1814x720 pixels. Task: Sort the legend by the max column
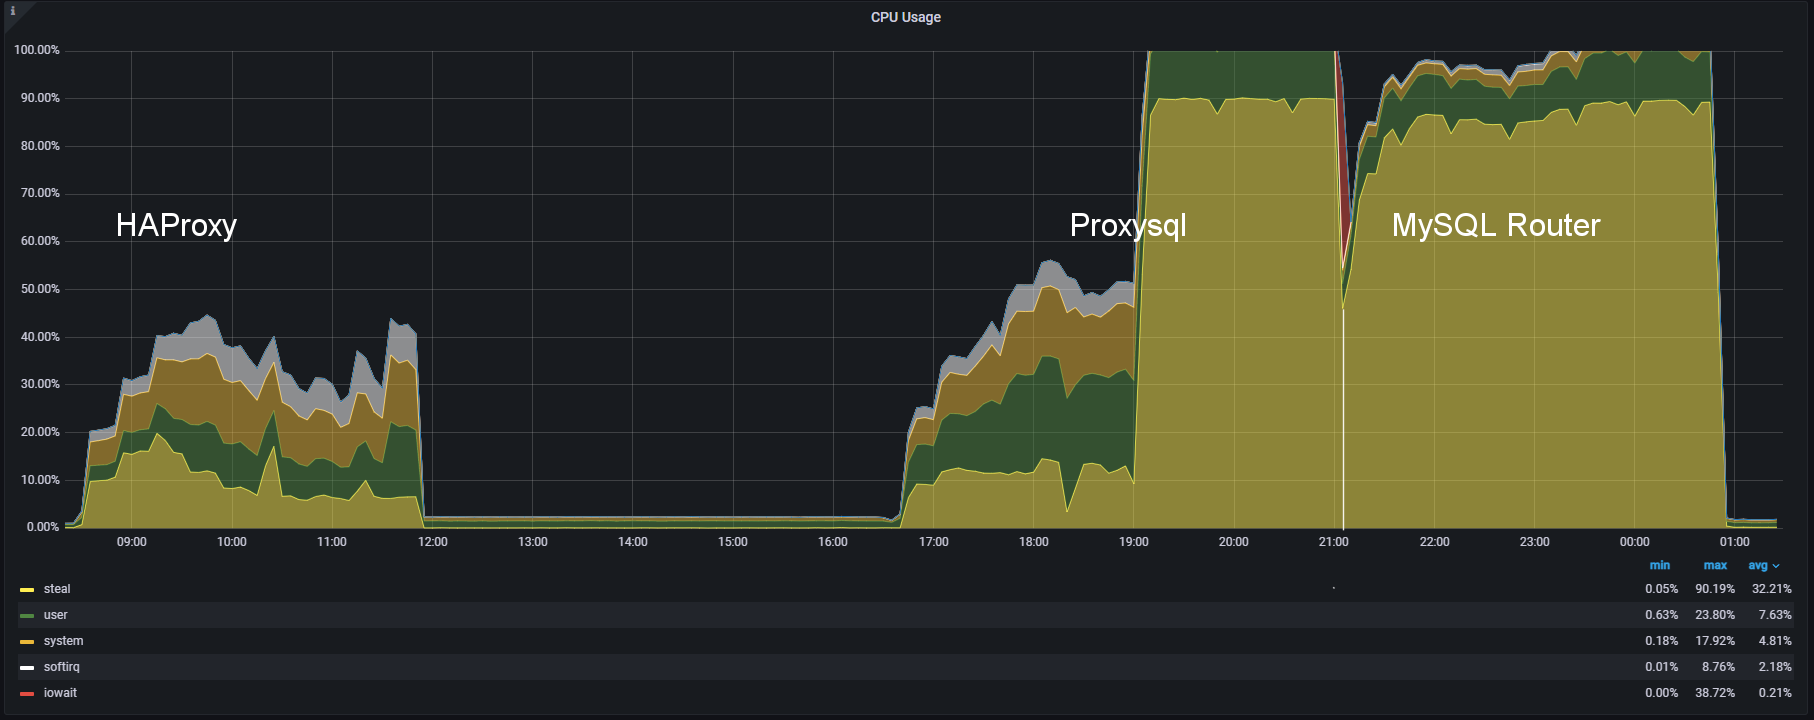tap(1715, 565)
